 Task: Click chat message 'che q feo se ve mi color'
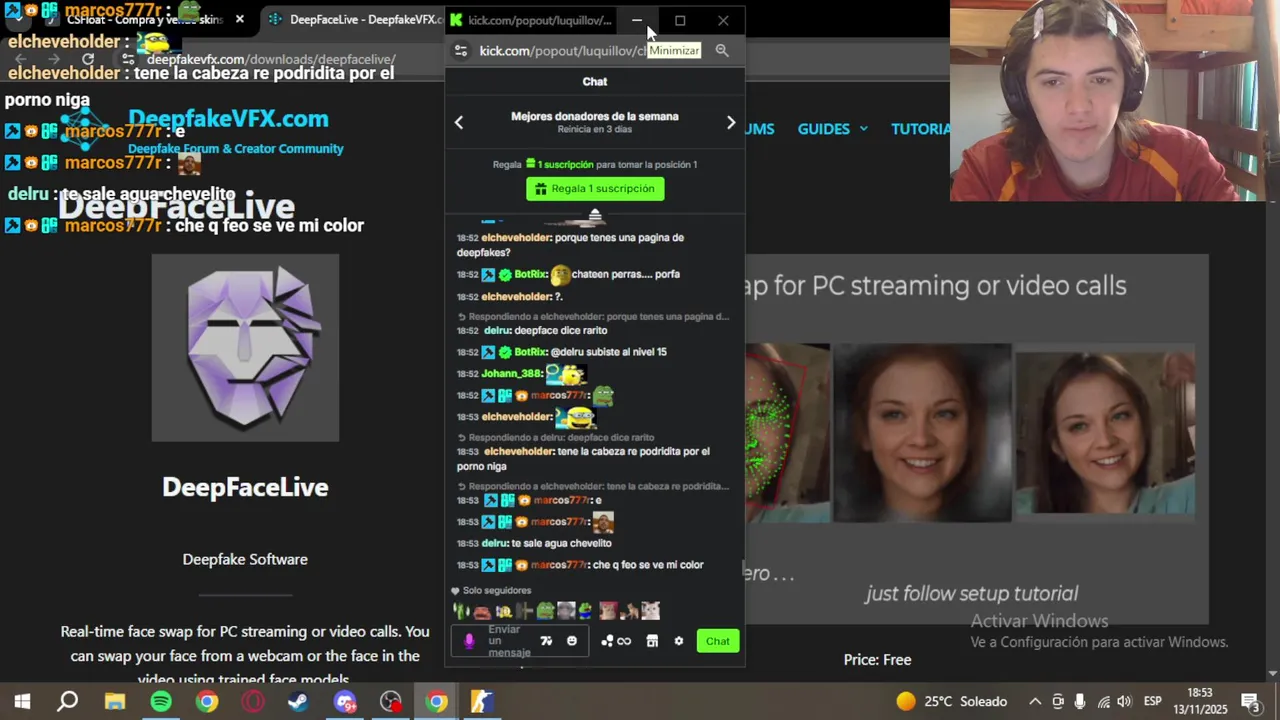pos(648,565)
